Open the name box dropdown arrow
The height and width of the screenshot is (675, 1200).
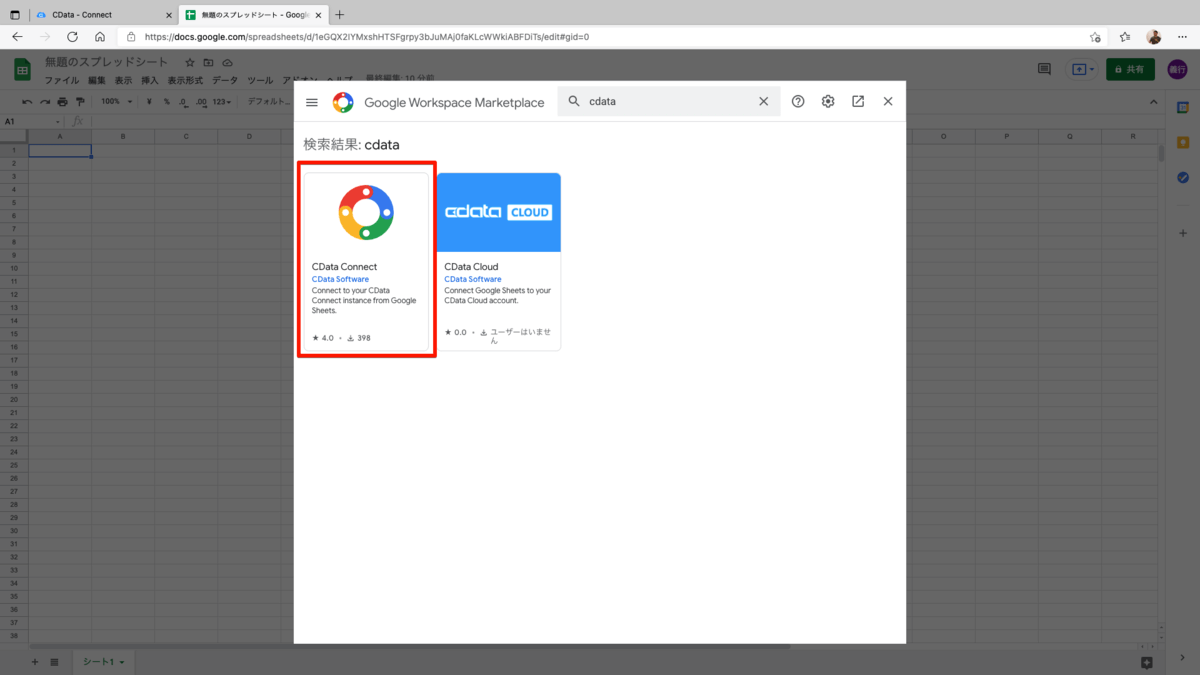(x=59, y=121)
